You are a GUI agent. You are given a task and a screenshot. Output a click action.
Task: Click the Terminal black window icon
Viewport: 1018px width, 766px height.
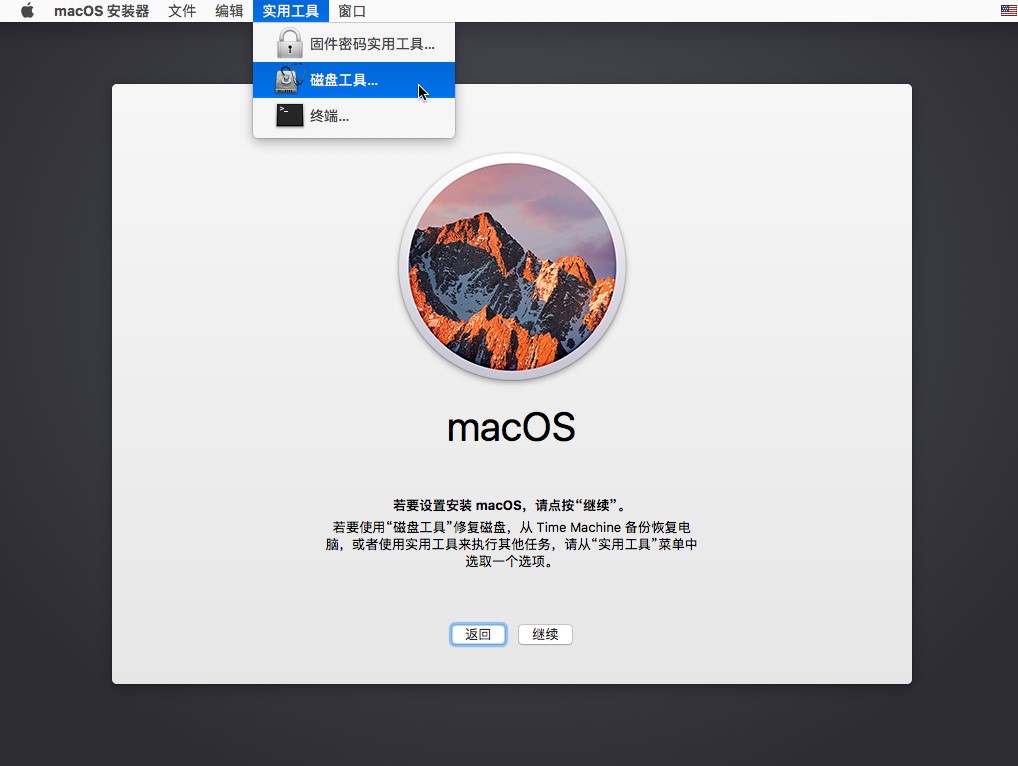290,116
